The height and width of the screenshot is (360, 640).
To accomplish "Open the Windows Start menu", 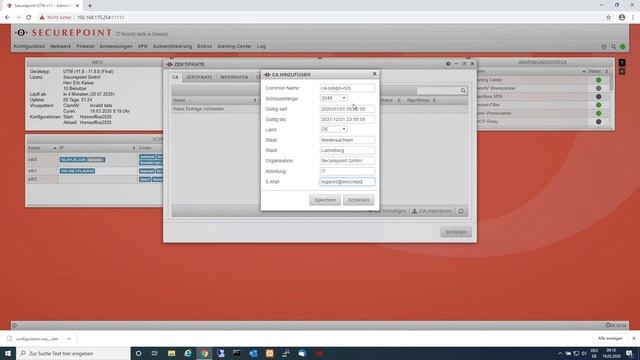I will pos(8,353).
